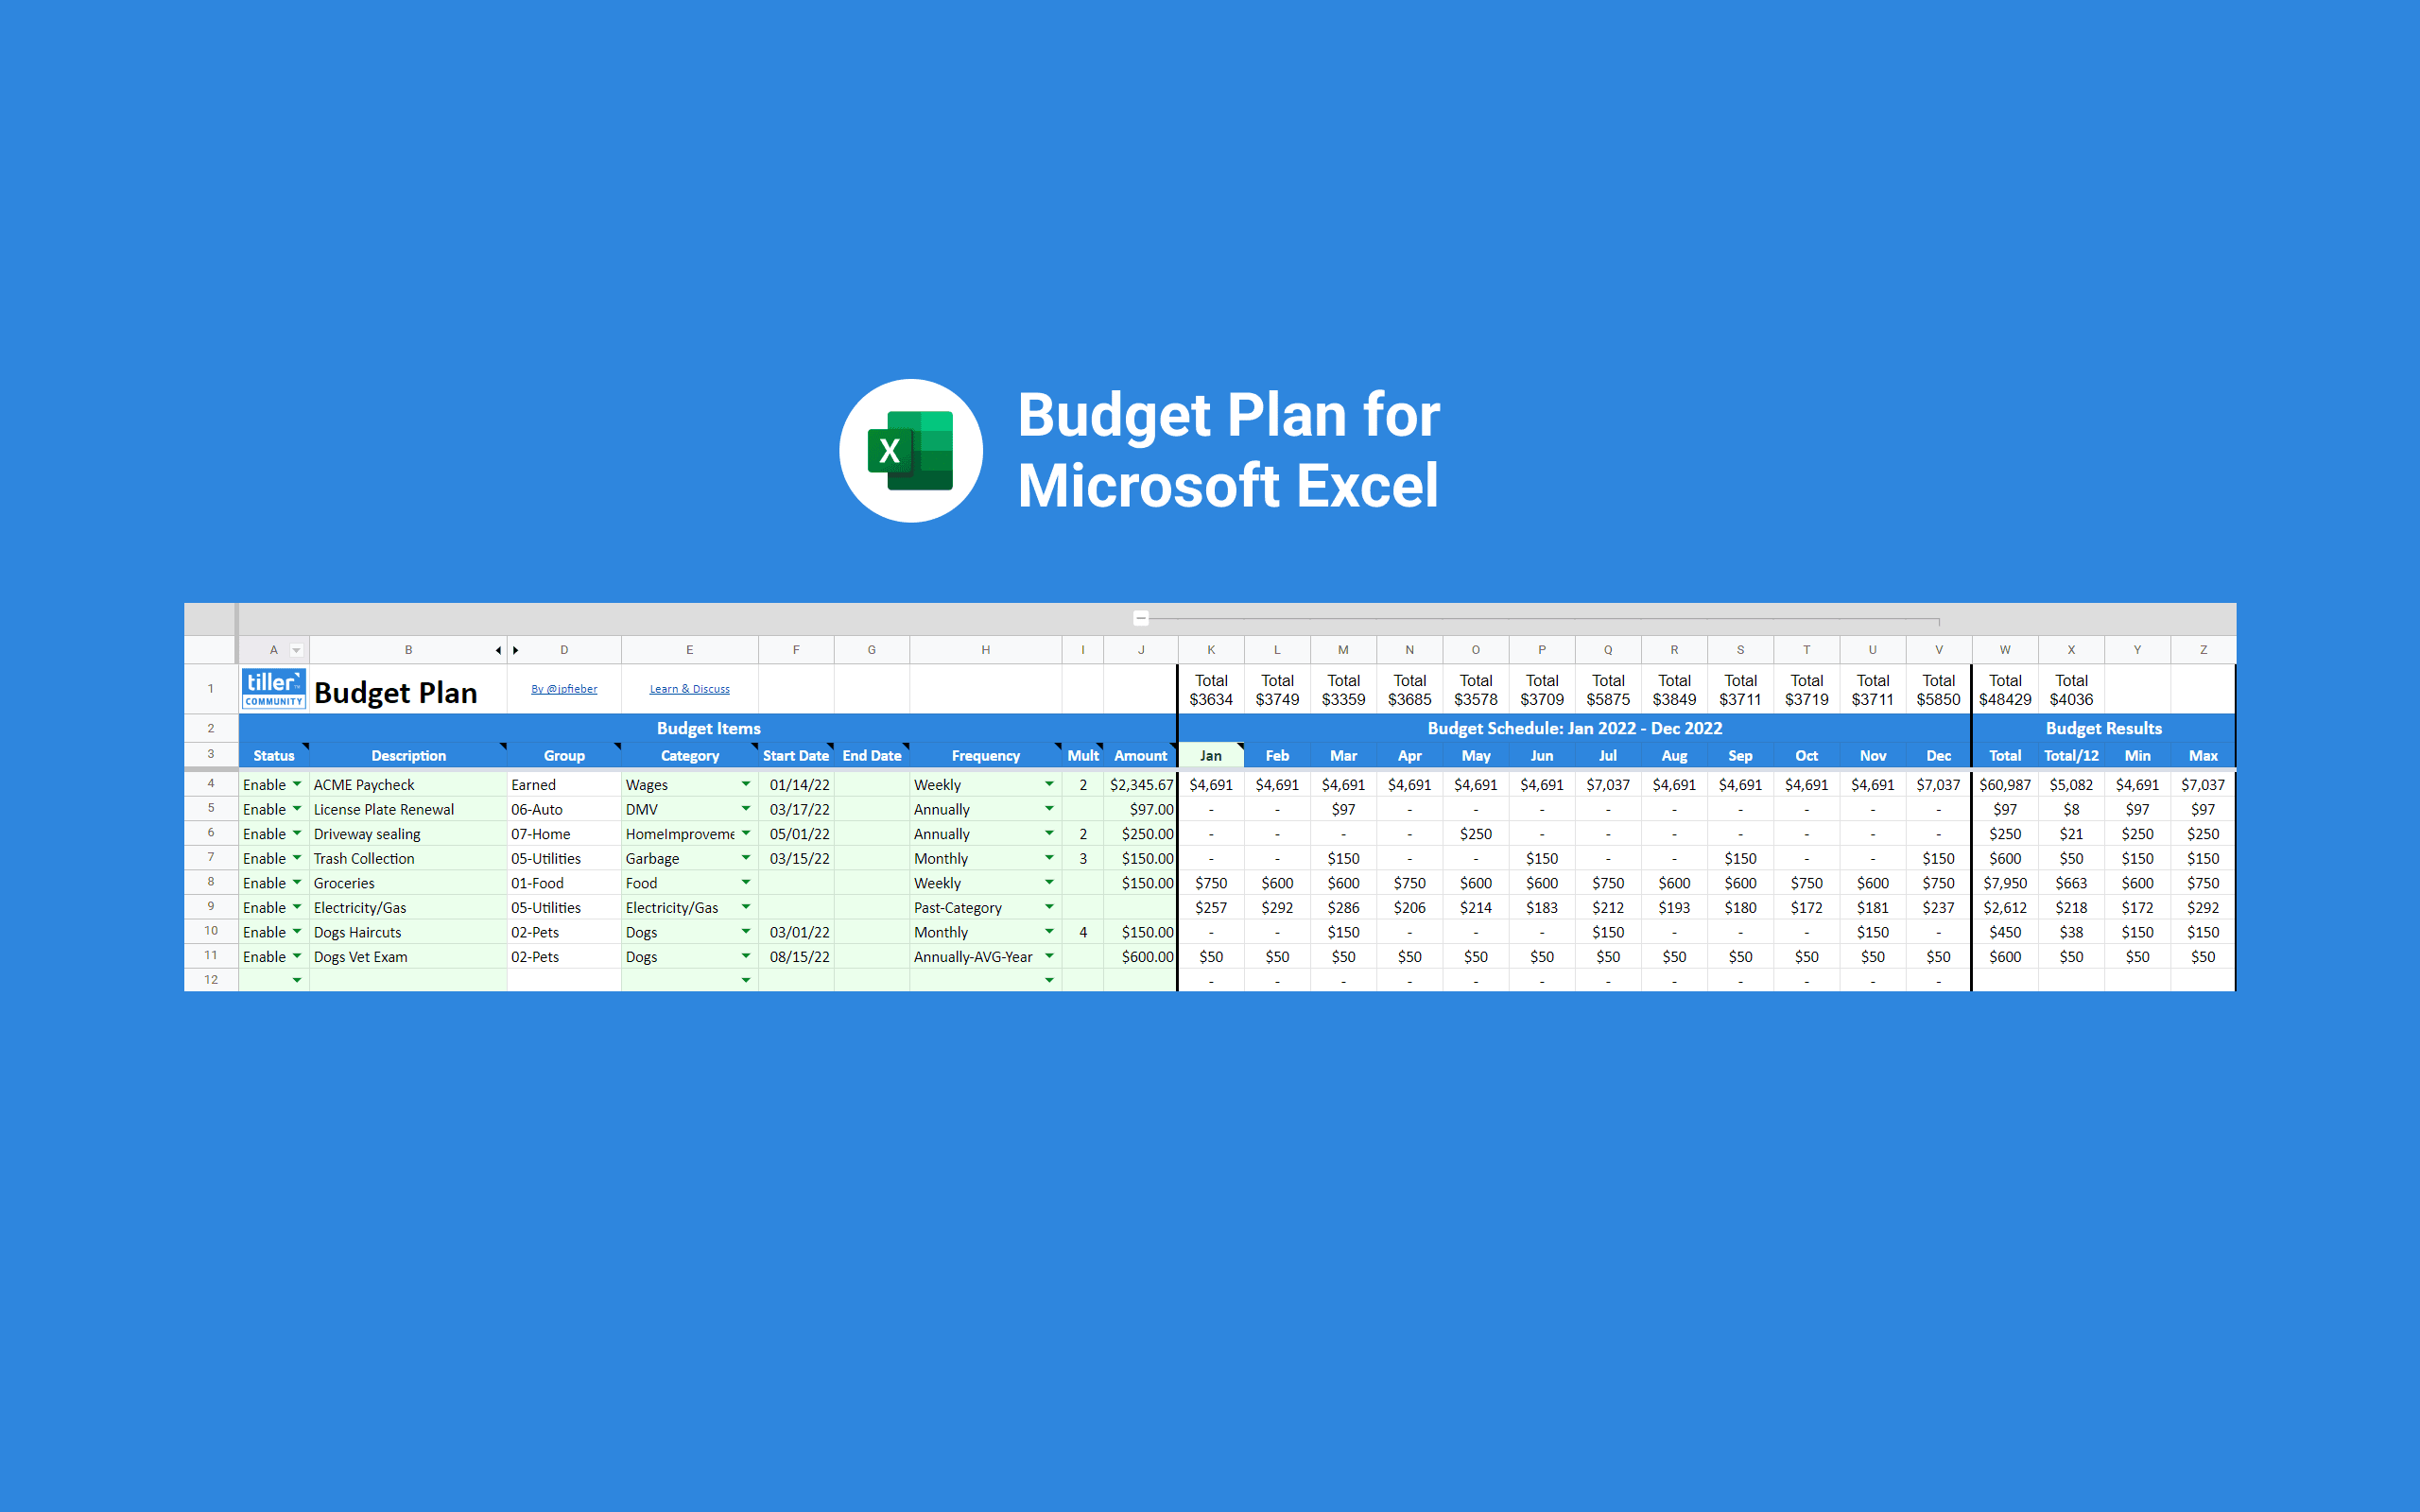The height and width of the screenshot is (1512, 2420).
Task: Select row 10 header
Action: (211, 931)
